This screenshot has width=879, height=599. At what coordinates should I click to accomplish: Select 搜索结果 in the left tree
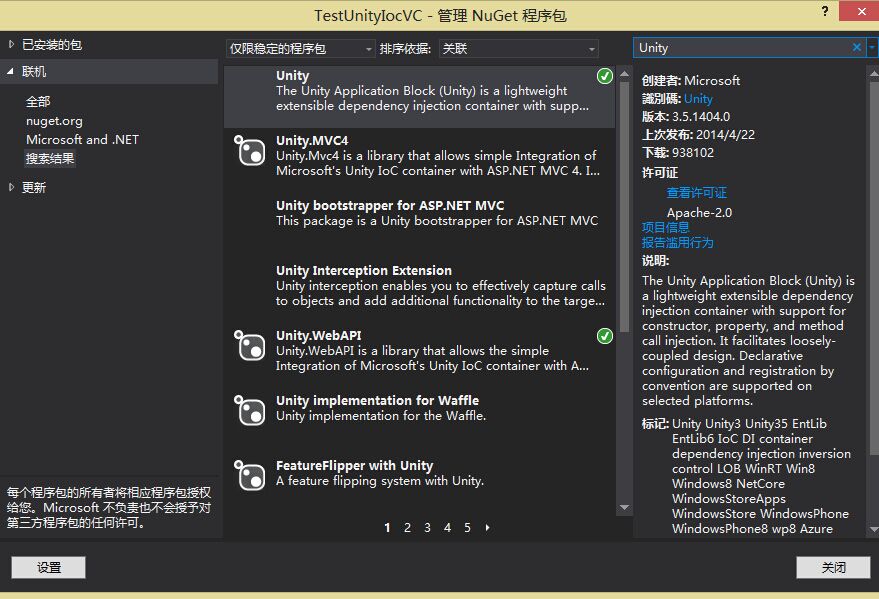point(50,159)
